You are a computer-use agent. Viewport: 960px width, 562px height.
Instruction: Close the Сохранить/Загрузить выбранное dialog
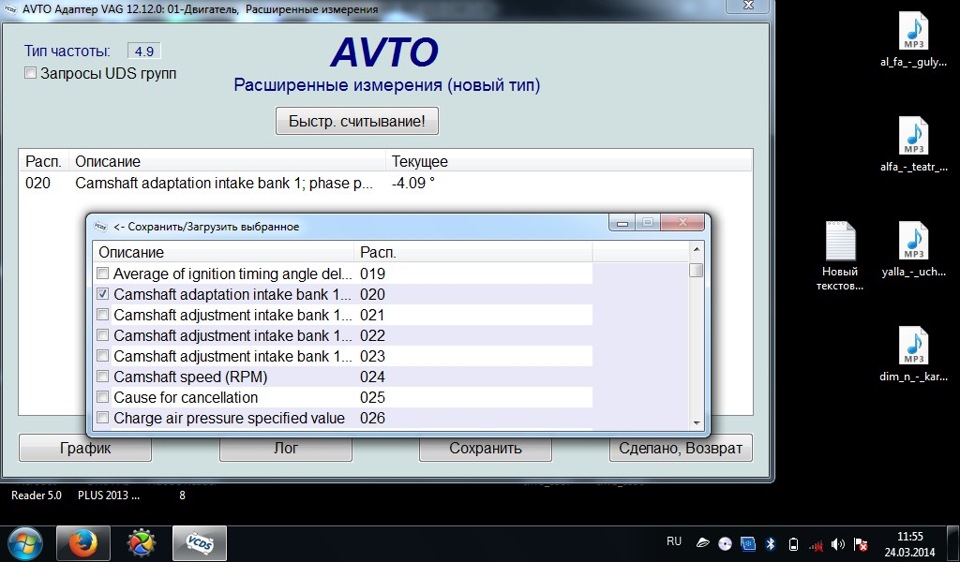point(683,223)
